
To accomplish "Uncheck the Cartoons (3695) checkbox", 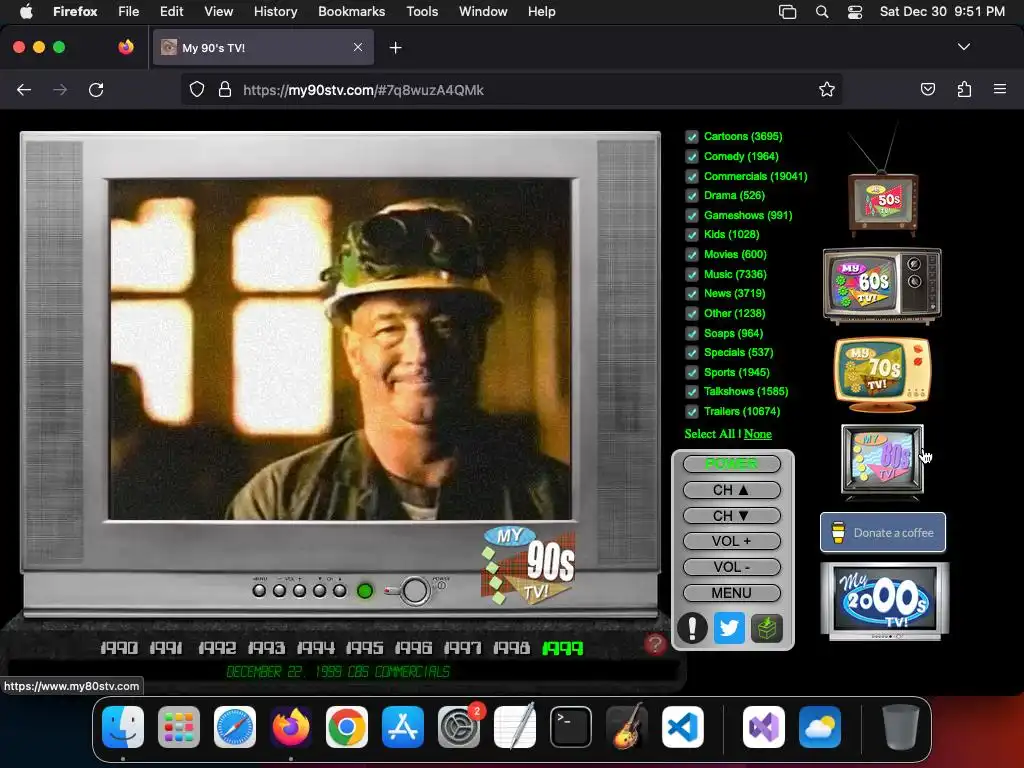I will (x=692, y=136).
